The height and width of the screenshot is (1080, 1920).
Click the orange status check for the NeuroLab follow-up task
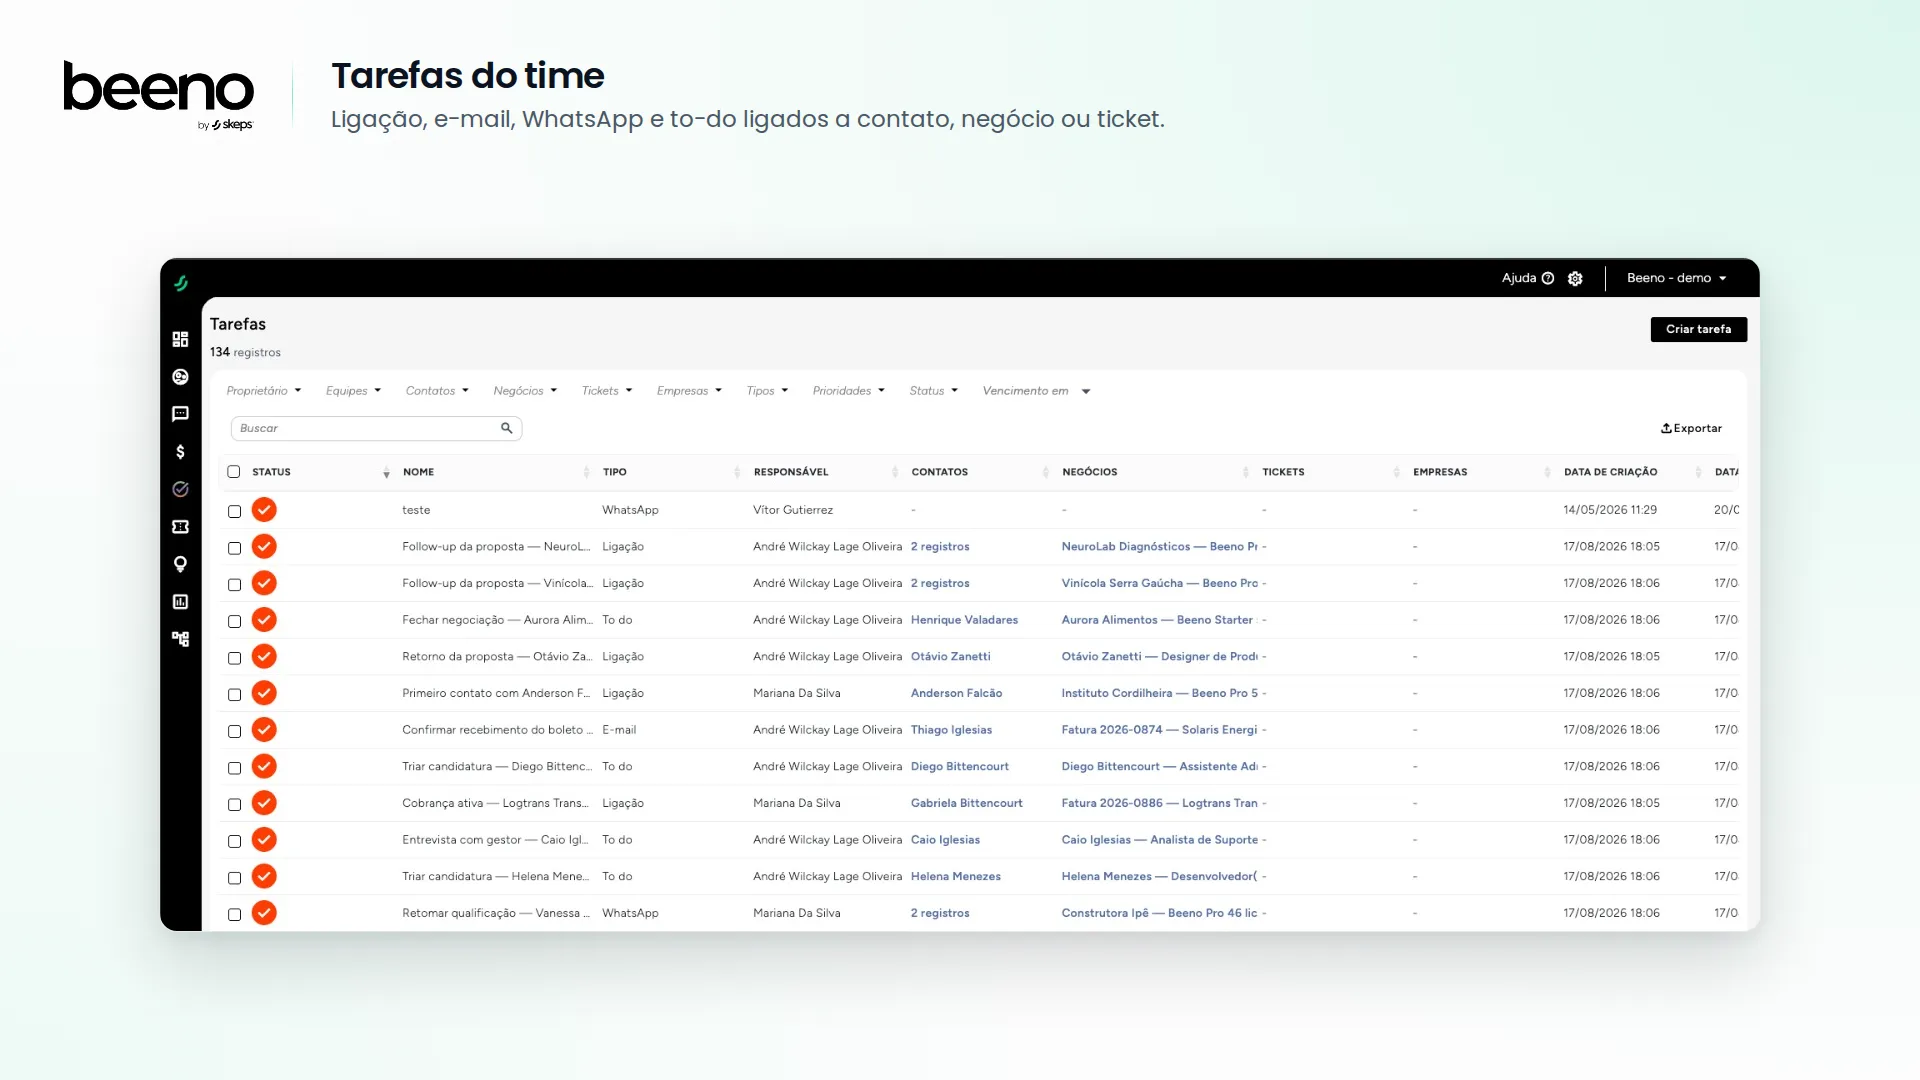(x=264, y=547)
